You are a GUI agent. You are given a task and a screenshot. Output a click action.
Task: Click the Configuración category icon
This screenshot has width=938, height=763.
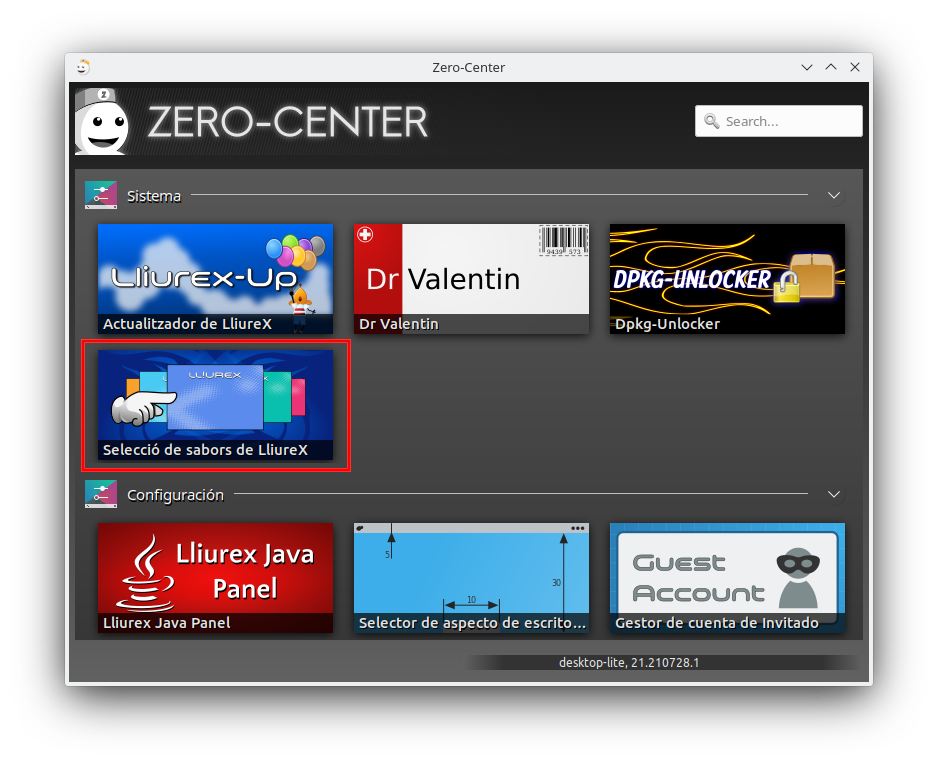[x=101, y=494]
